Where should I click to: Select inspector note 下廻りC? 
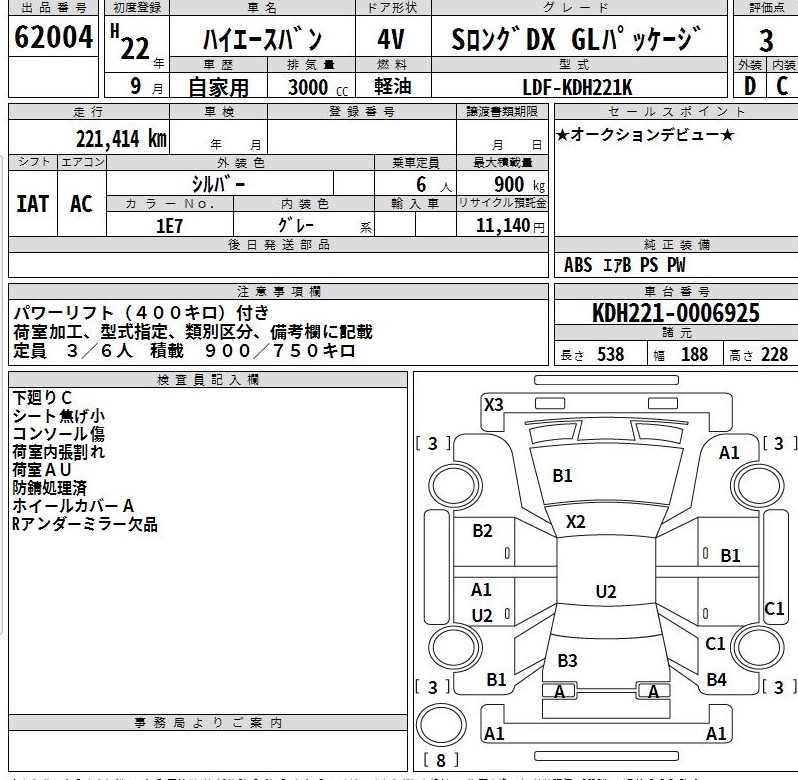[x=42, y=398]
